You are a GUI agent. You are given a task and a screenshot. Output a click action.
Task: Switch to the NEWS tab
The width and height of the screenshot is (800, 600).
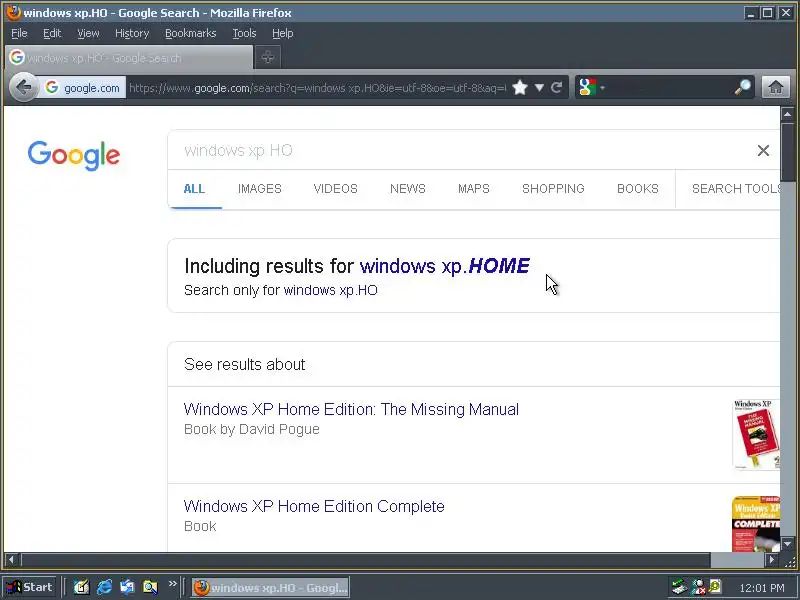click(408, 189)
